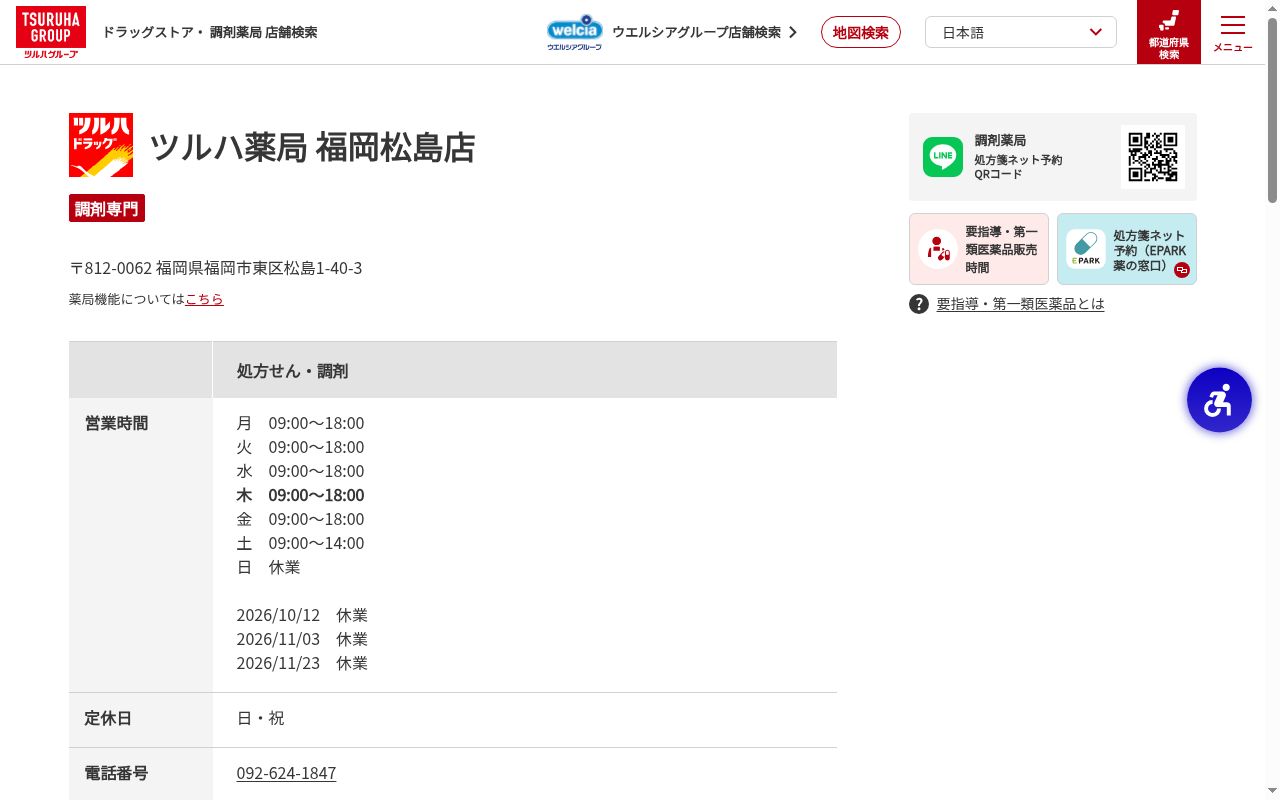
Task: Click the Tsuruha Group logo
Action: 51,32
